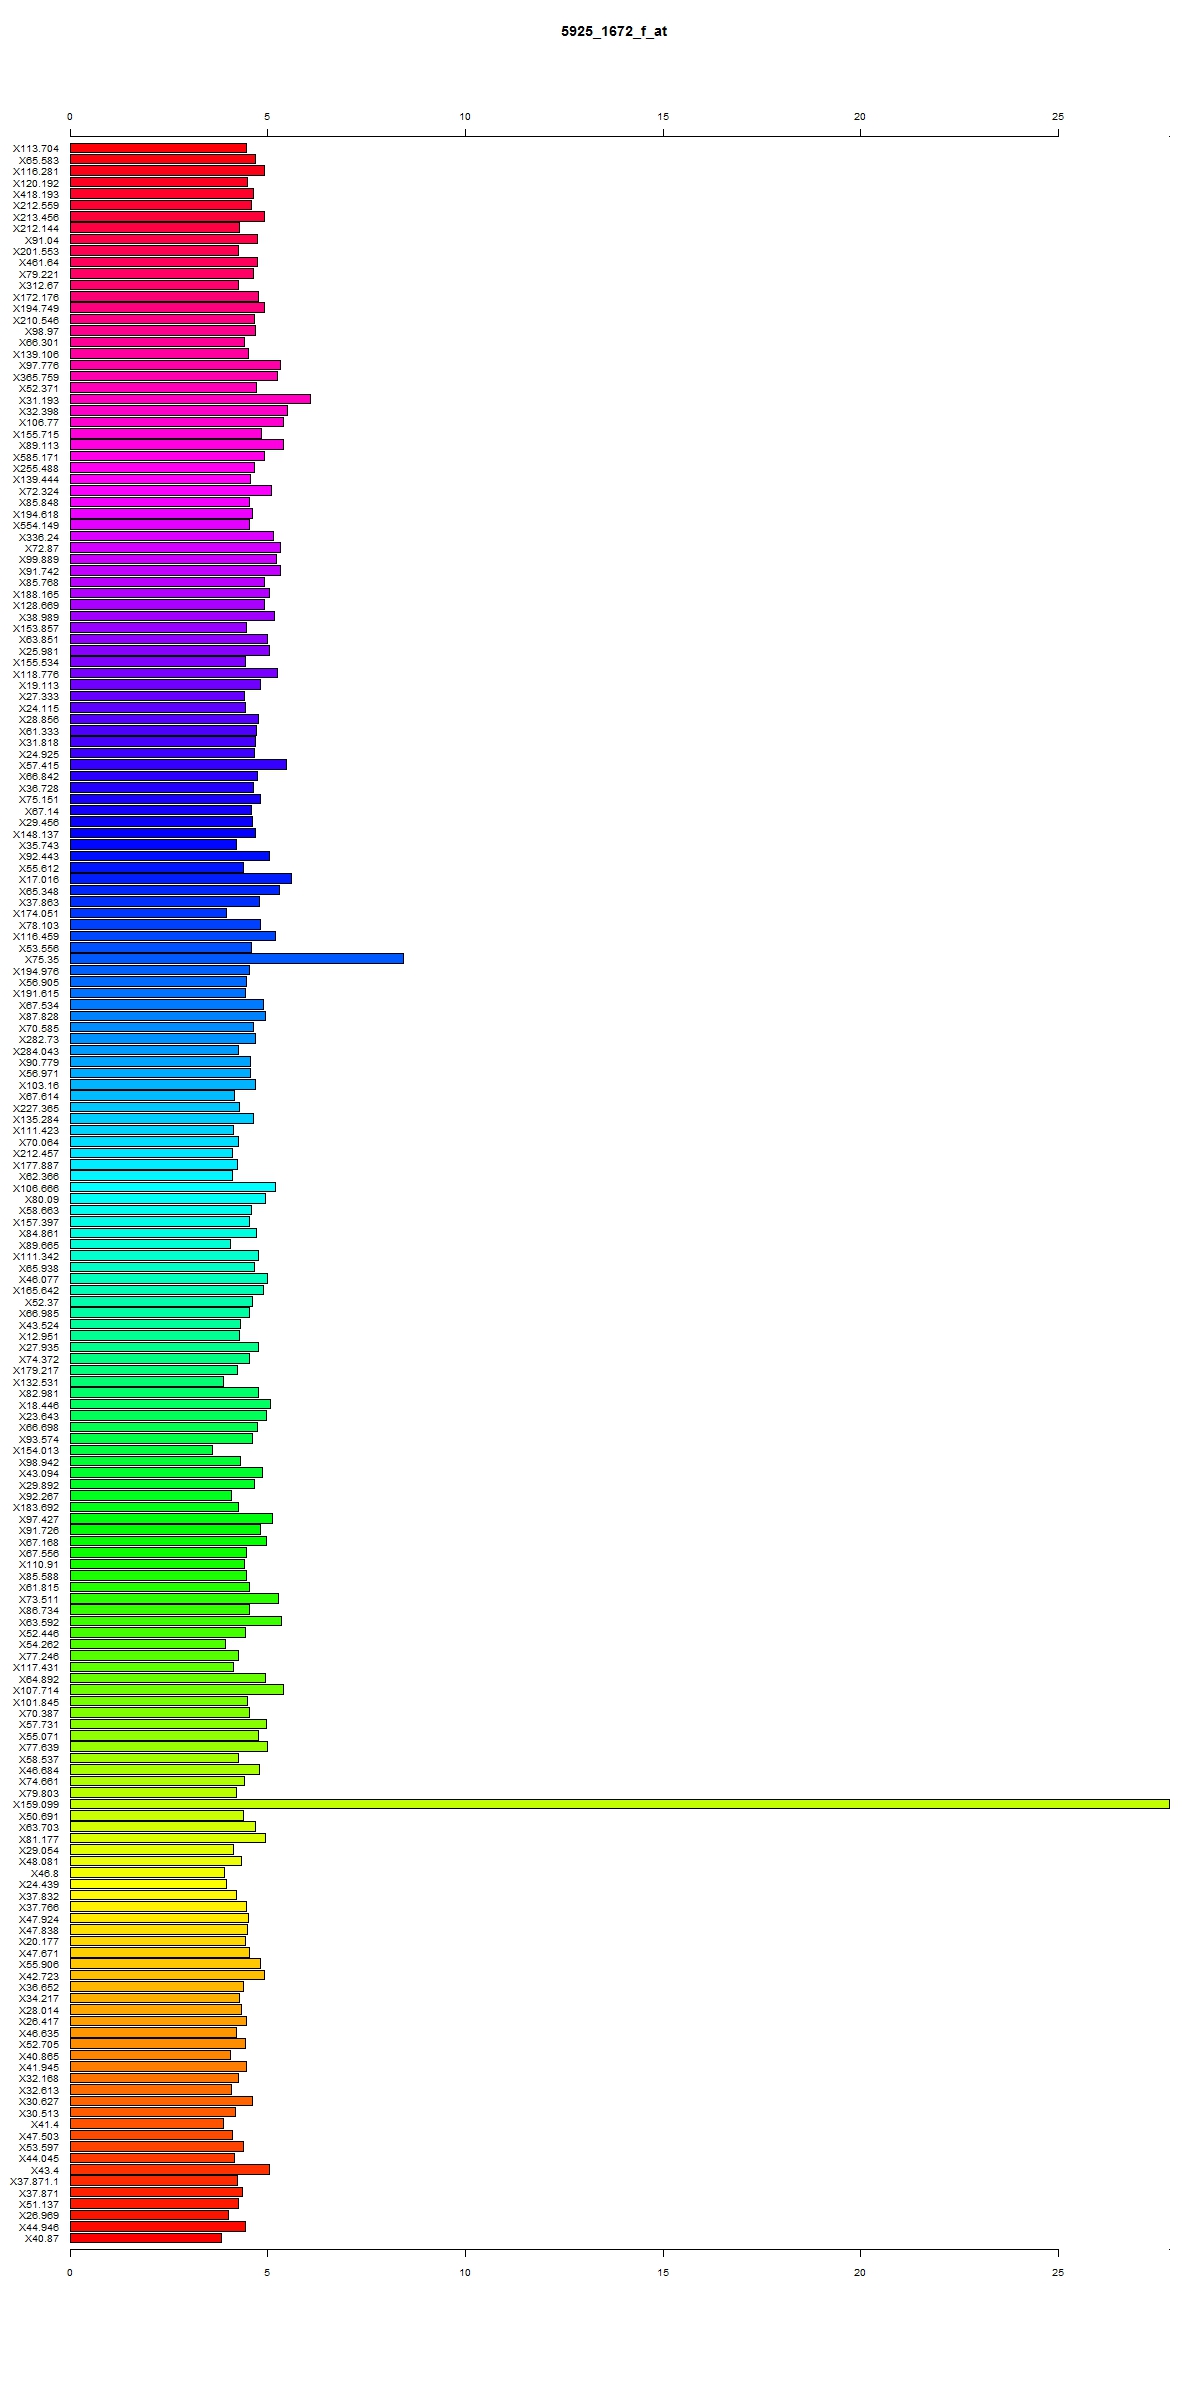Click the label X67.14
1200x2400 pixels.
[42, 811]
